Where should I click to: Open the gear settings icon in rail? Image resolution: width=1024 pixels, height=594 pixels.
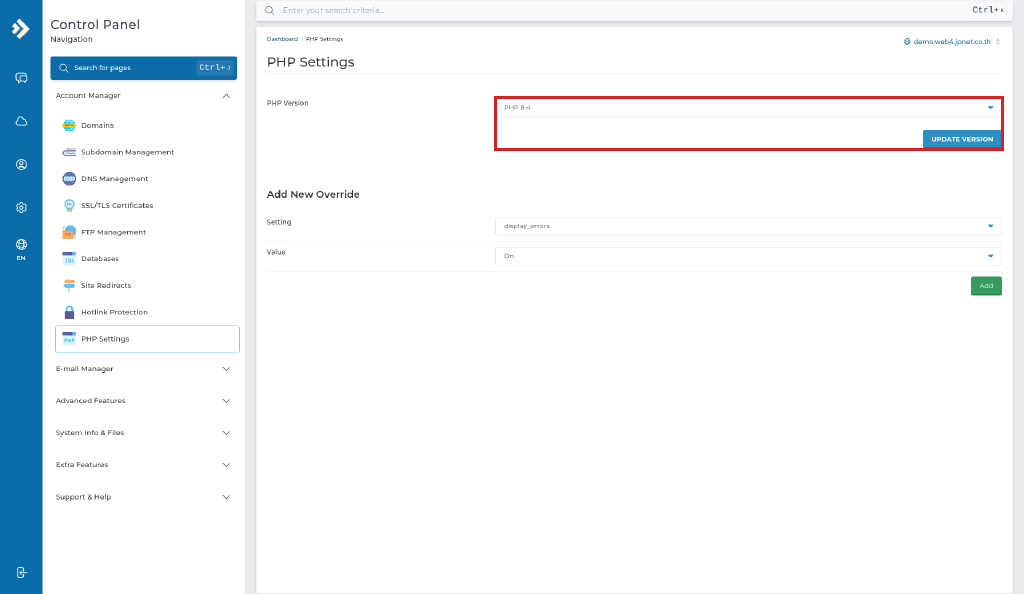point(21,208)
